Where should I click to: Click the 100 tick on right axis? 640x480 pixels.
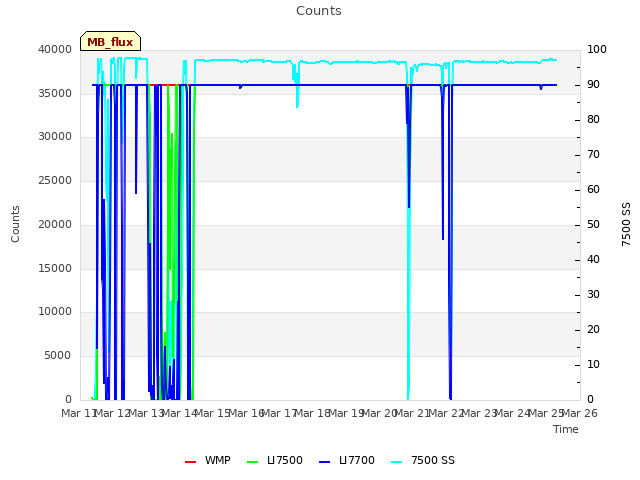tap(597, 49)
